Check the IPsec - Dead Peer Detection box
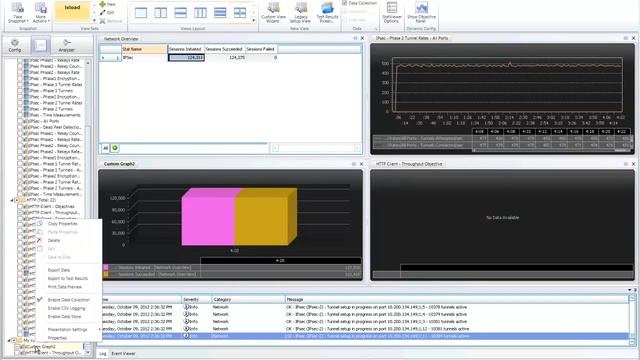 (20, 127)
